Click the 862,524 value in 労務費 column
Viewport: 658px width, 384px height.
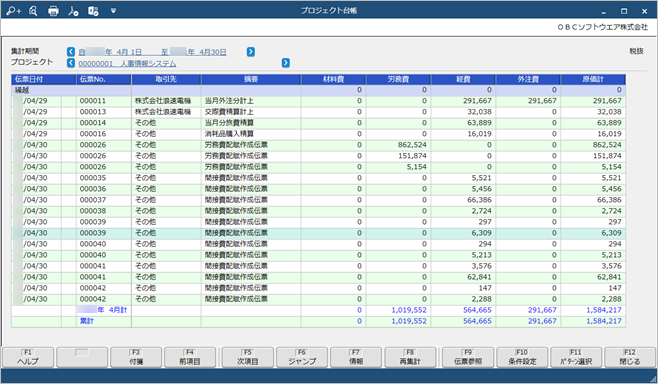pyautogui.click(x=412, y=145)
